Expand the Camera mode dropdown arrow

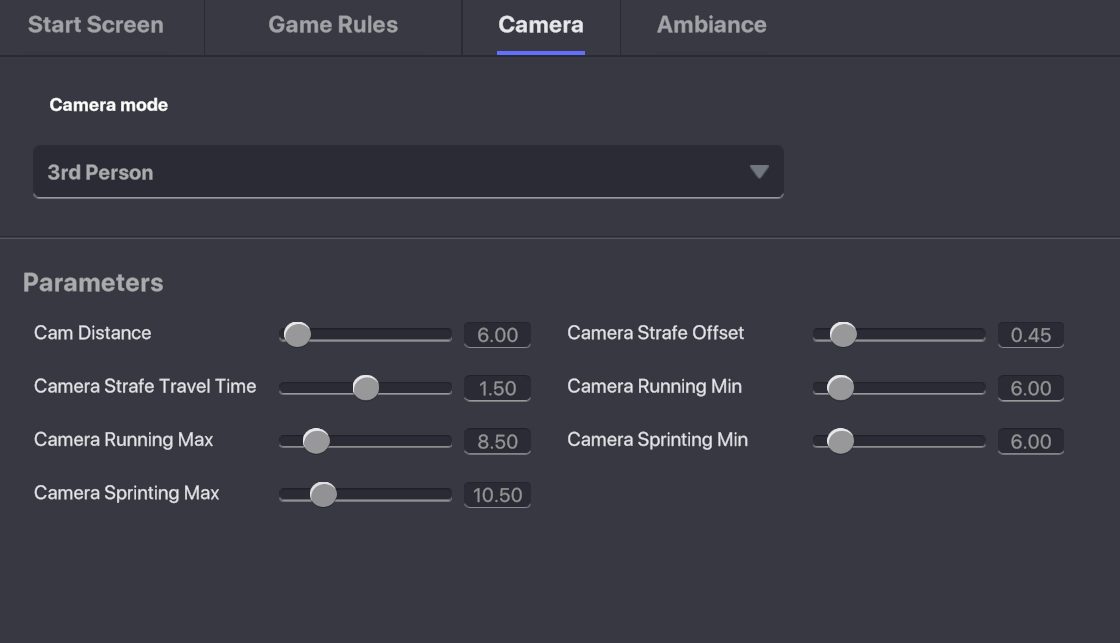(x=759, y=172)
